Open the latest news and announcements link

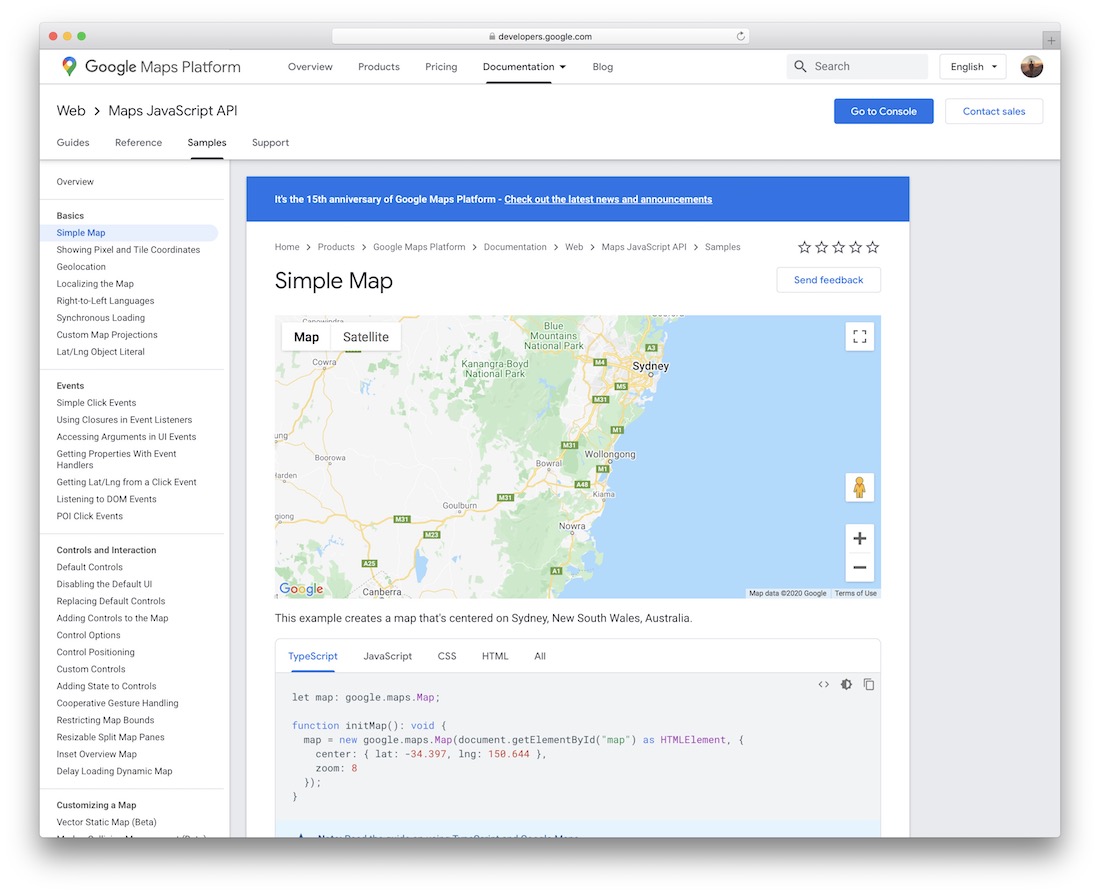click(608, 200)
